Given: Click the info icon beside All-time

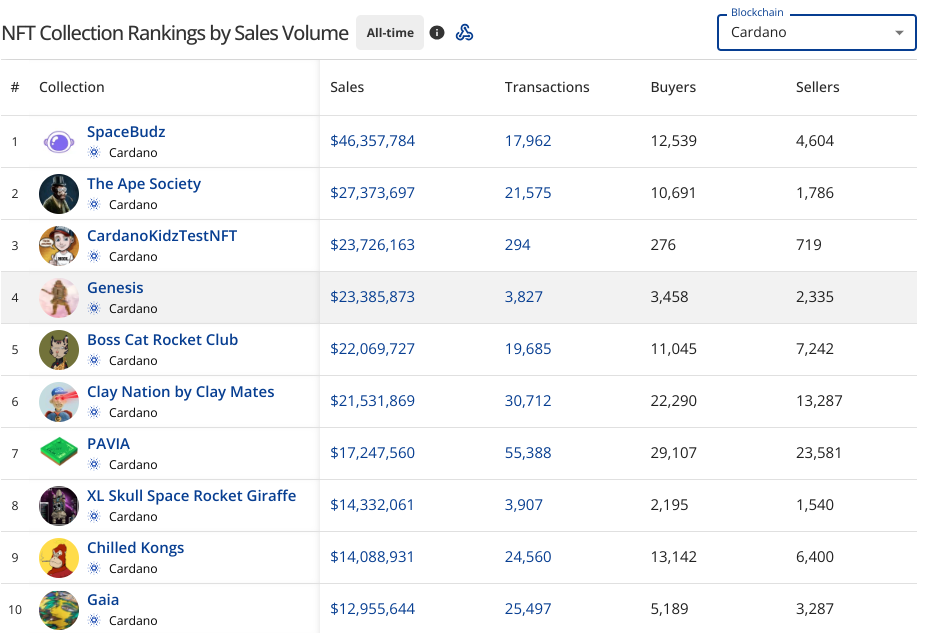Looking at the screenshot, I should tap(437, 33).
